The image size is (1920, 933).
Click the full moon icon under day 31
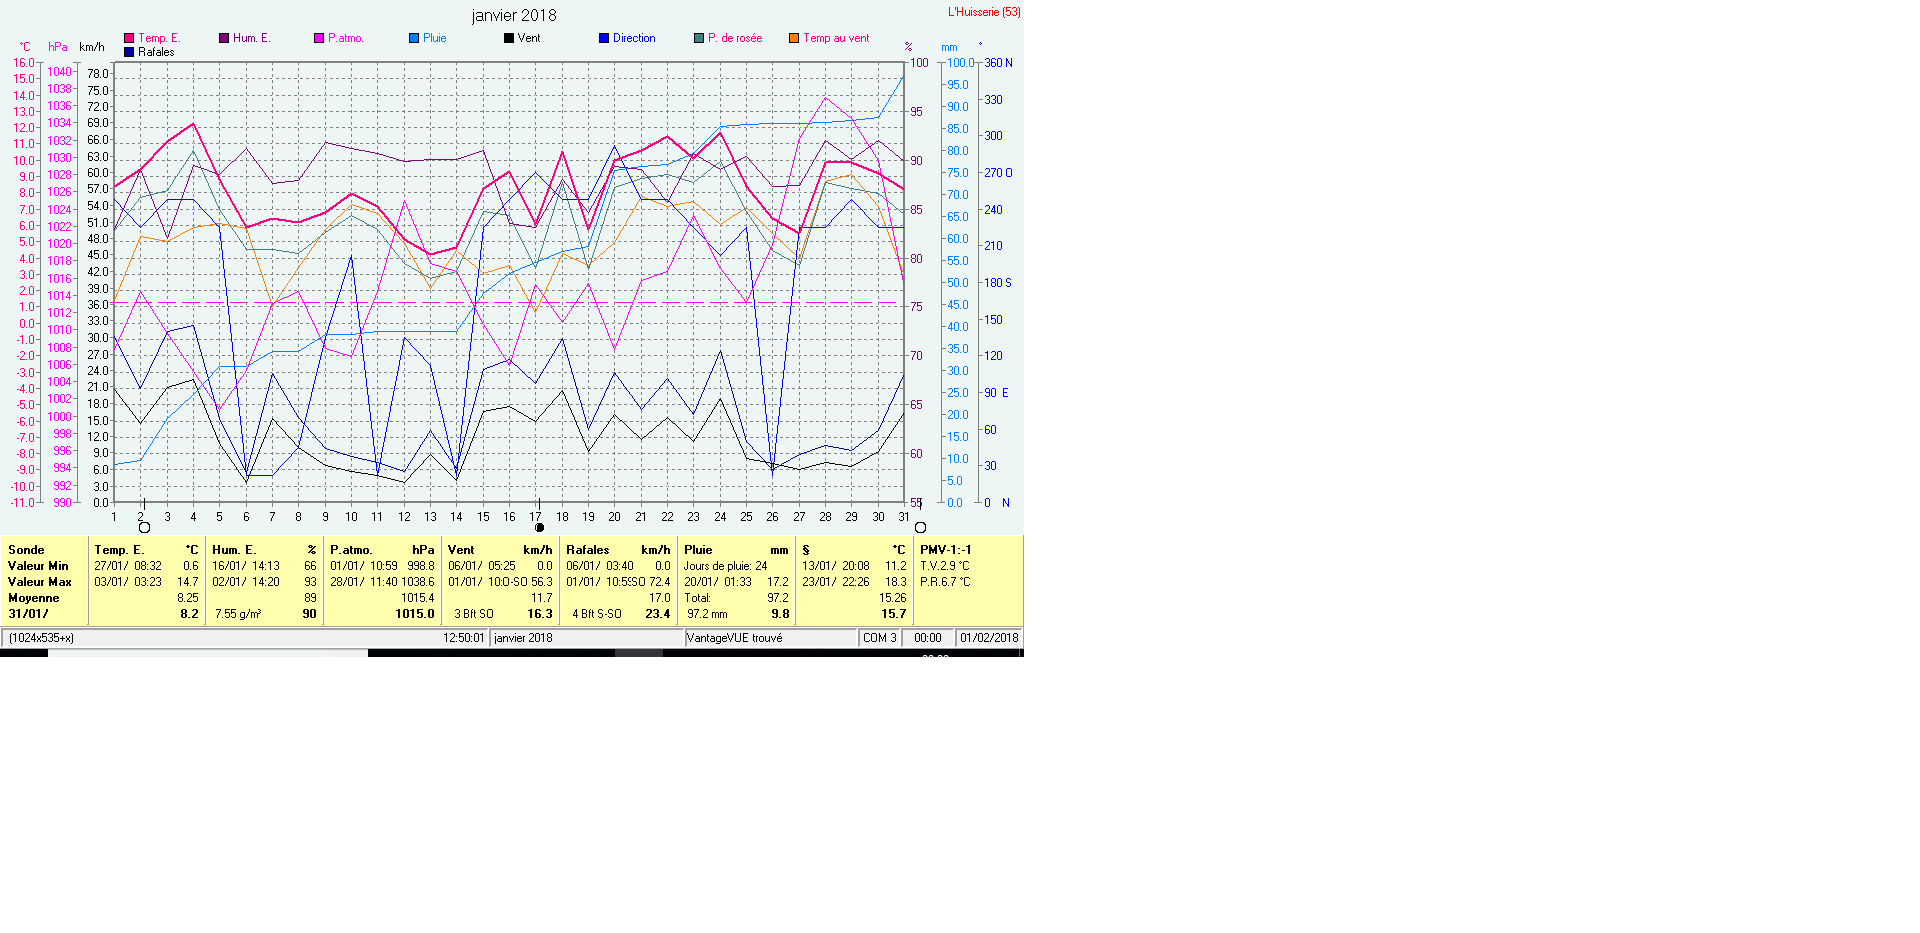coord(920,527)
